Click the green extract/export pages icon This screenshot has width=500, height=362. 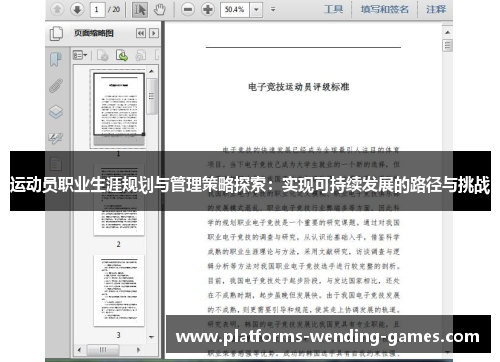click(122, 55)
